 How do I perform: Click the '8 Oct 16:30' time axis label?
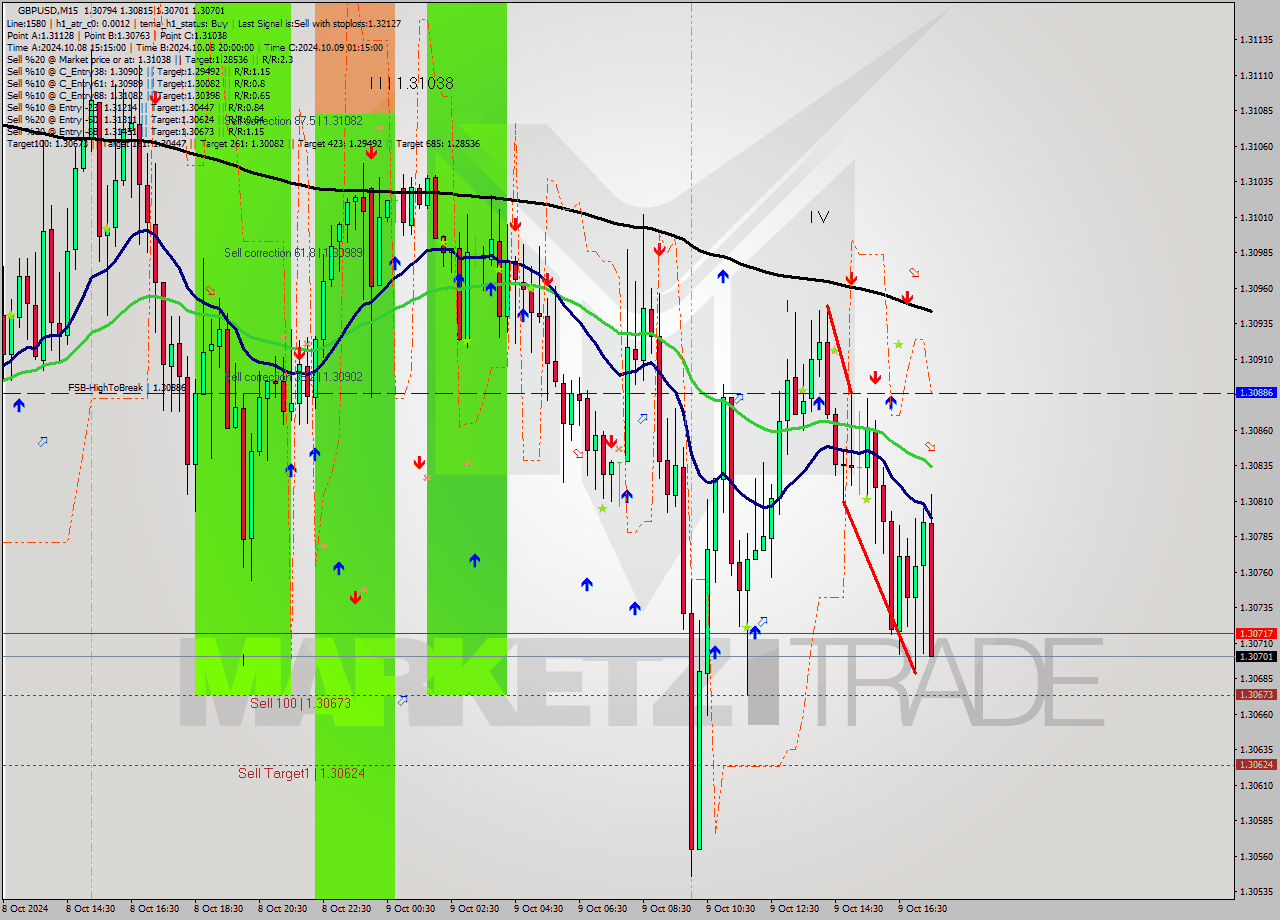[155, 909]
